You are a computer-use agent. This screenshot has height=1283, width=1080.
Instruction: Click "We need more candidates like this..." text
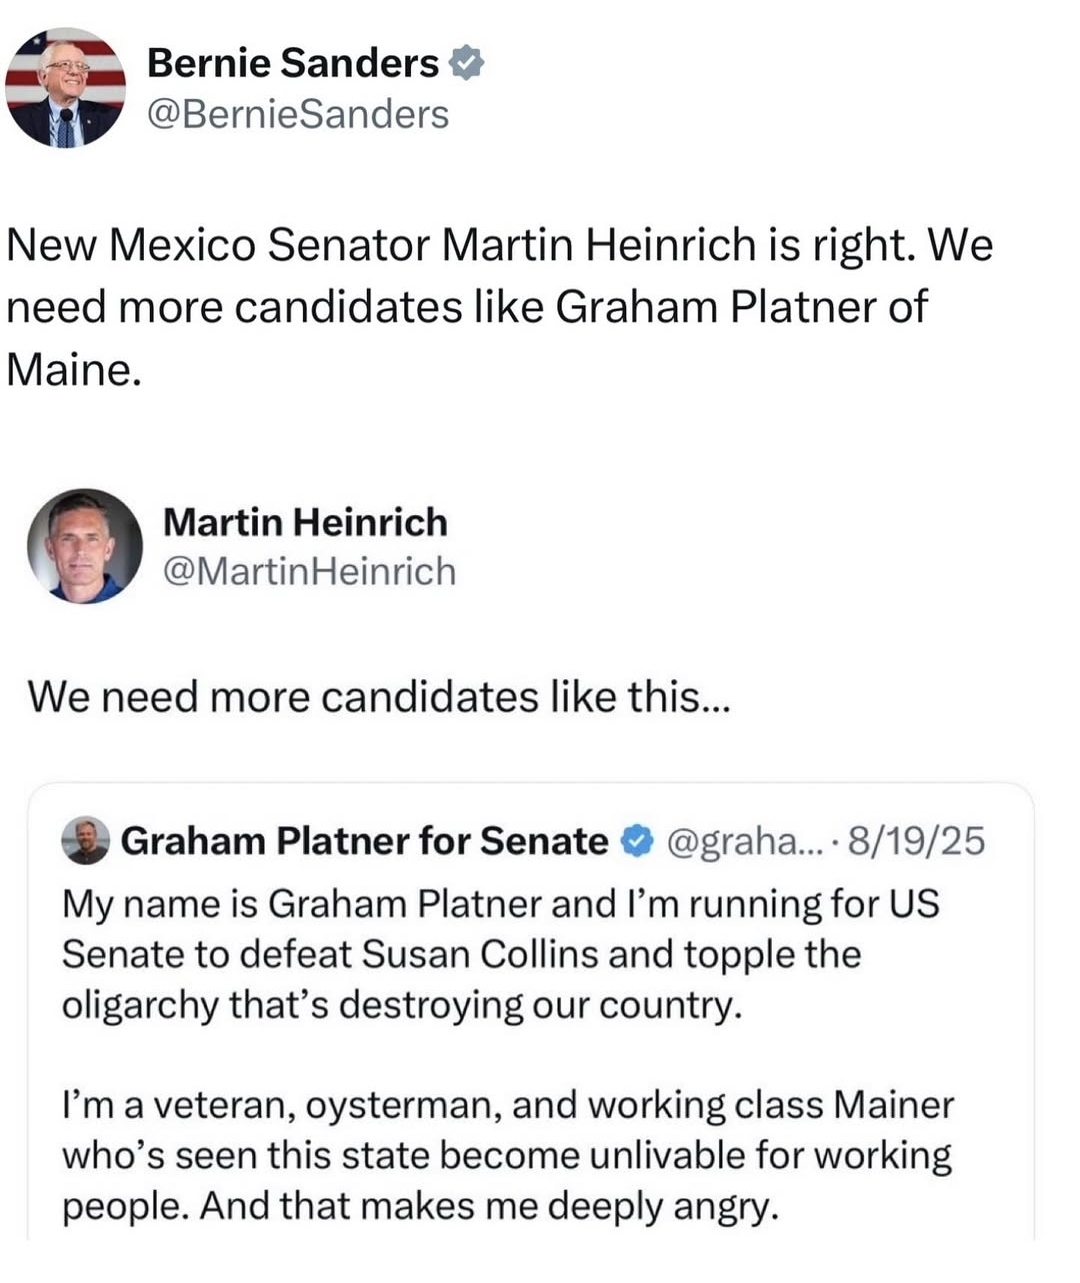click(x=379, y=697)
